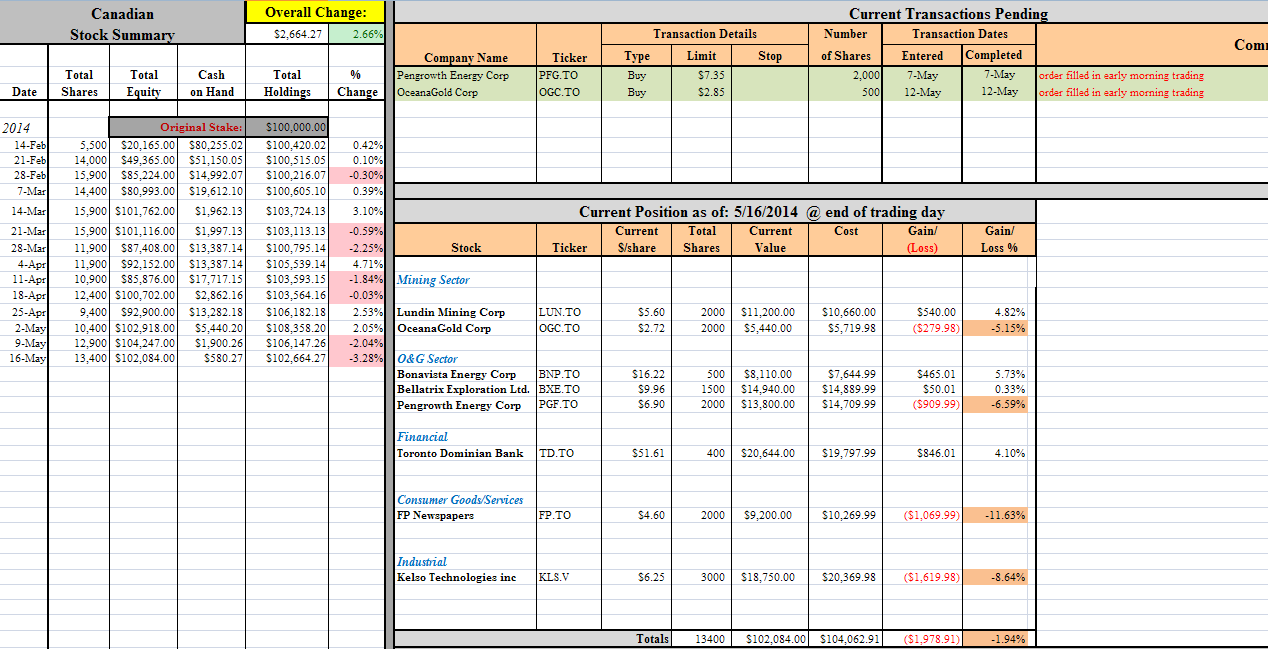Select the 4.71% change cell
The height and width of the screenshot is (649, 1268).
coord(356,265)
